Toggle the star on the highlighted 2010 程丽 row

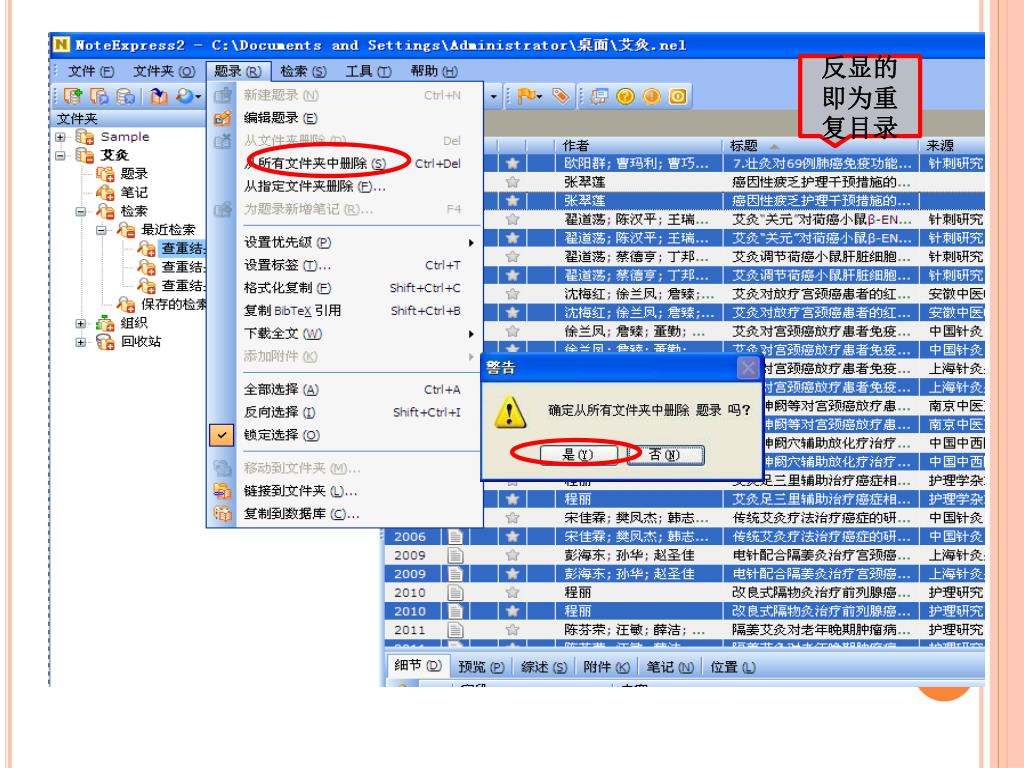click(x=513, y=611)
